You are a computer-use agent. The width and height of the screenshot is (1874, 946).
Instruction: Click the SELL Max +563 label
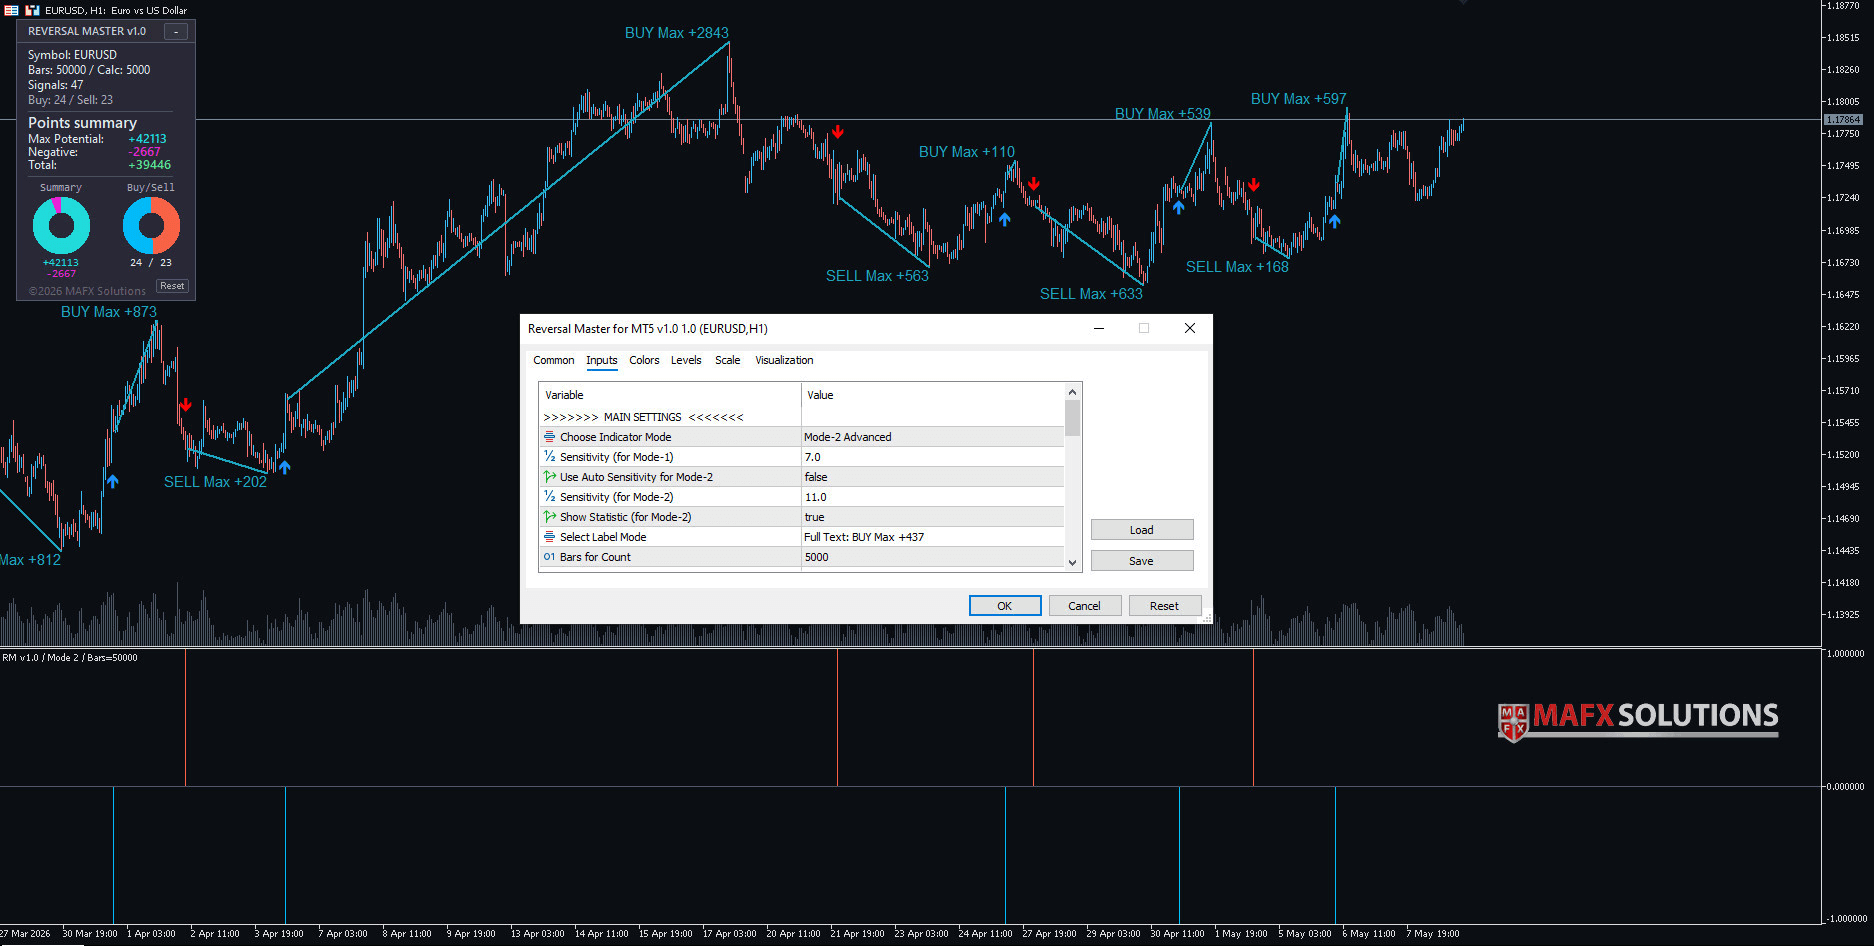pyautogui.click(x=877, y=276)
